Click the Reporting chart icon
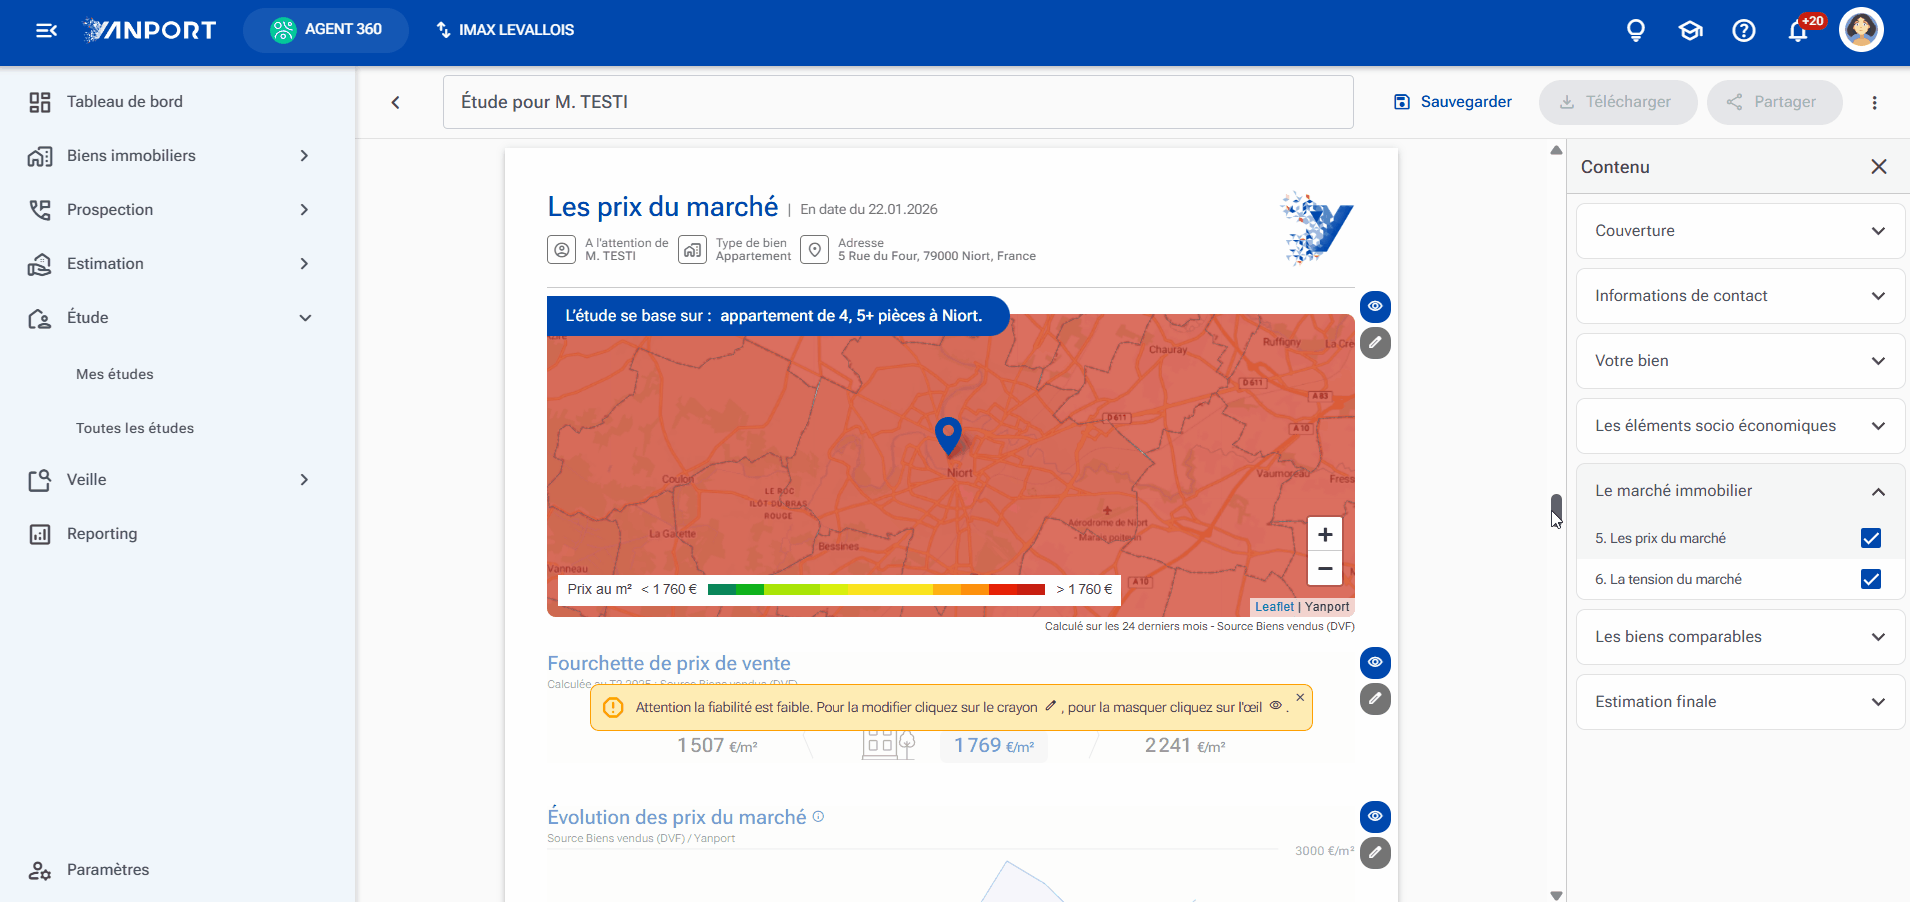 pyautogui.click(x=40, y=534)
